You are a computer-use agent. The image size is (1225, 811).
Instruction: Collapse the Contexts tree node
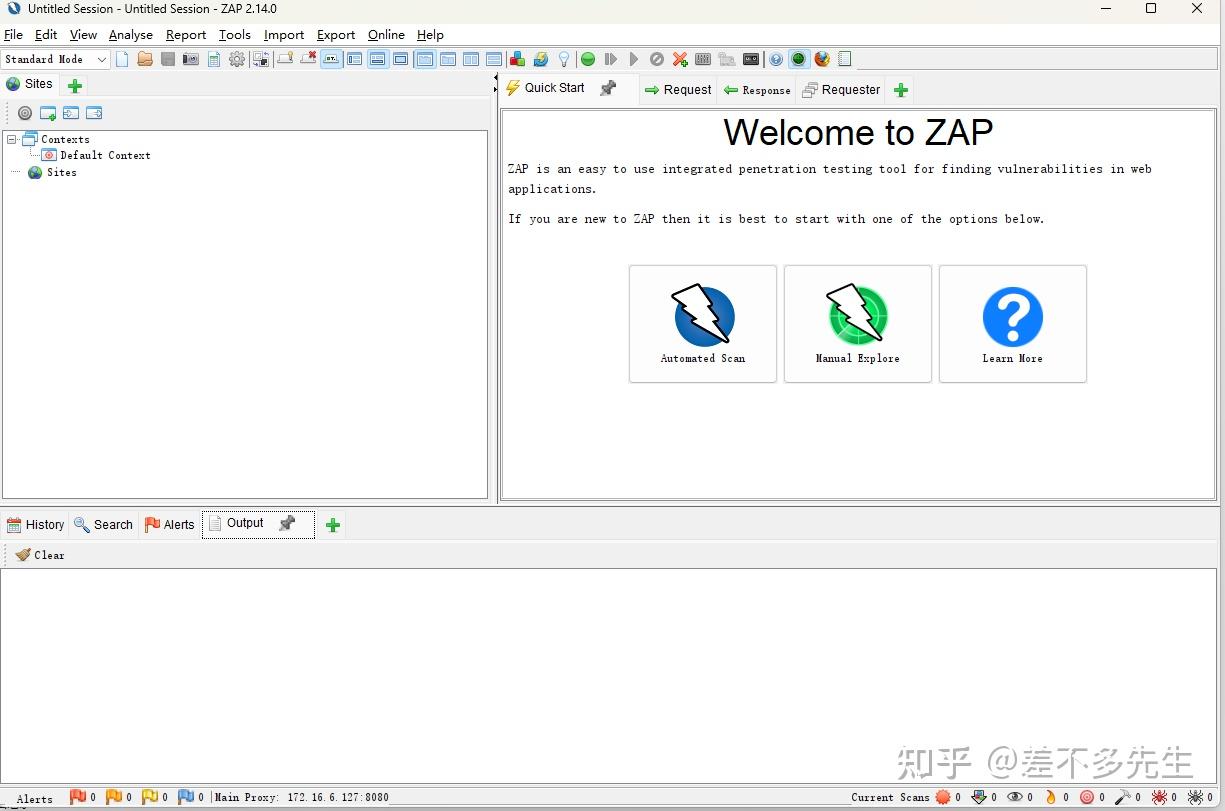[9, 139]
